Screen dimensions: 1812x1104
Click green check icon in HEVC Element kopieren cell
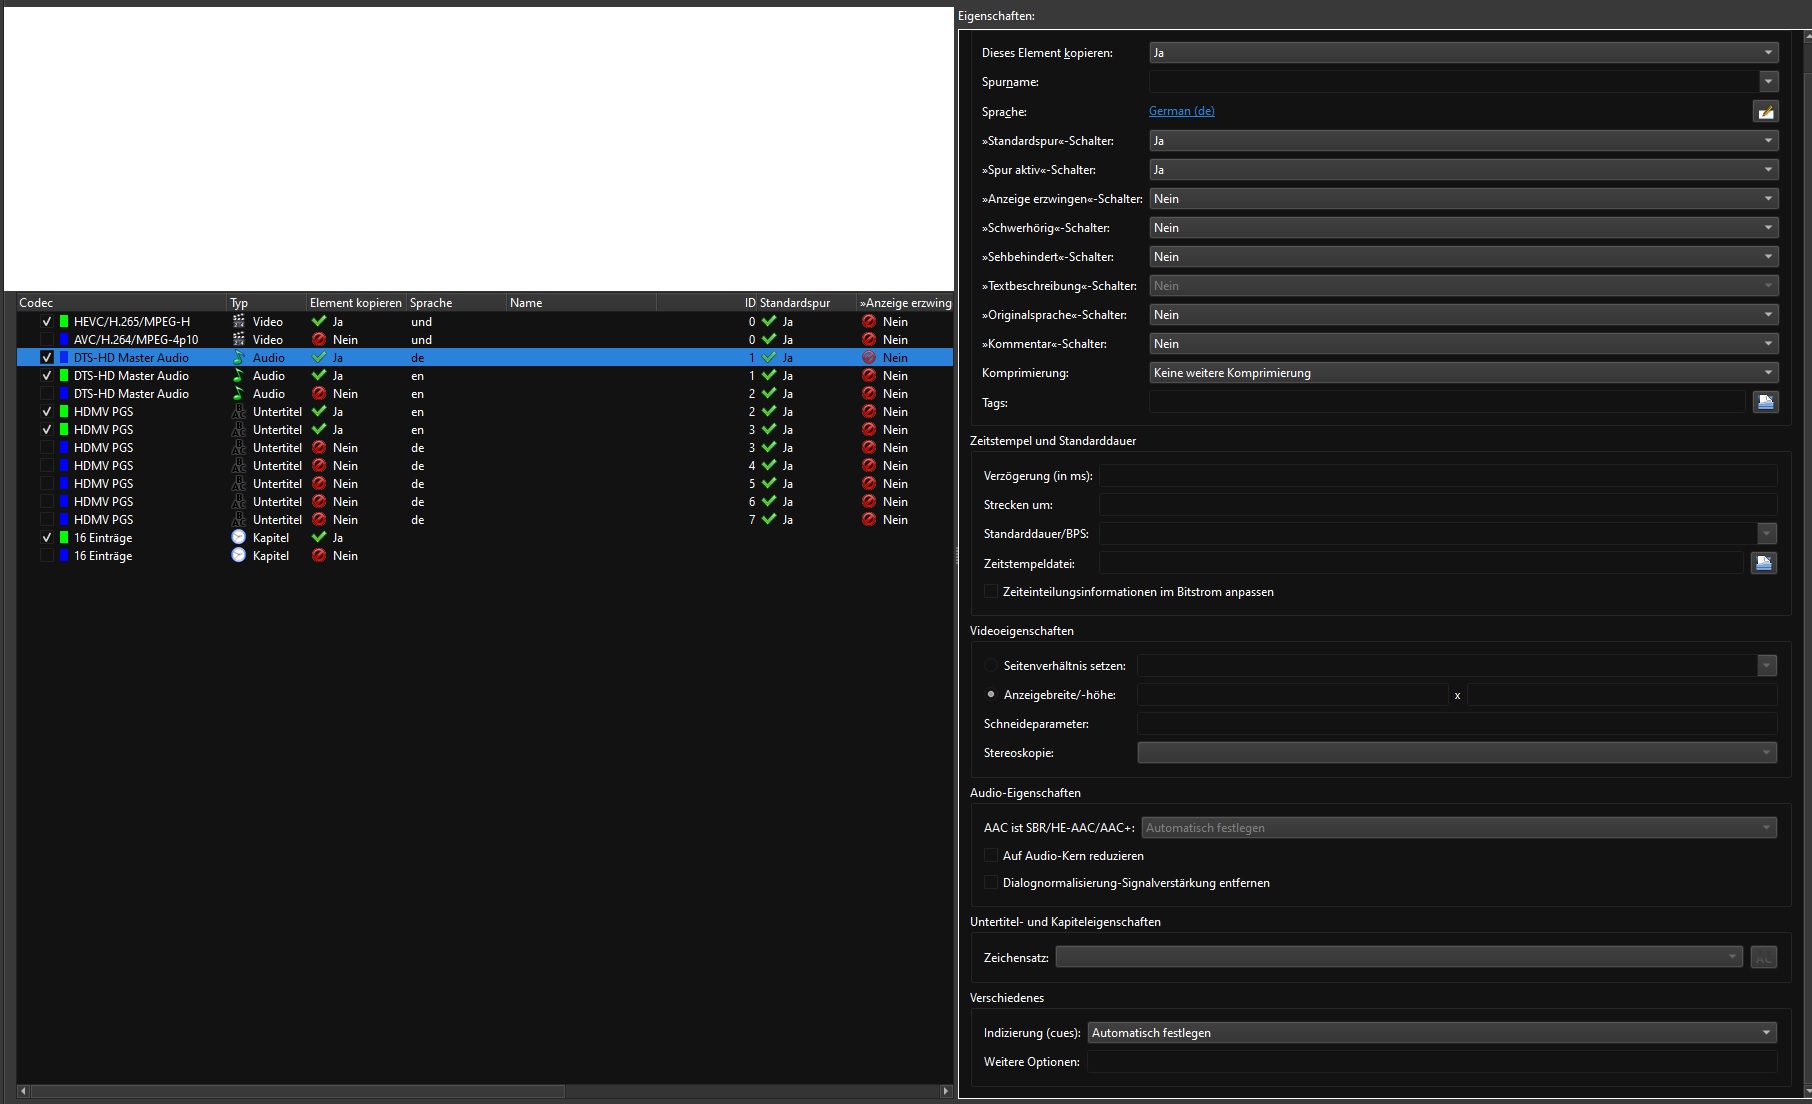coord(319,321)
